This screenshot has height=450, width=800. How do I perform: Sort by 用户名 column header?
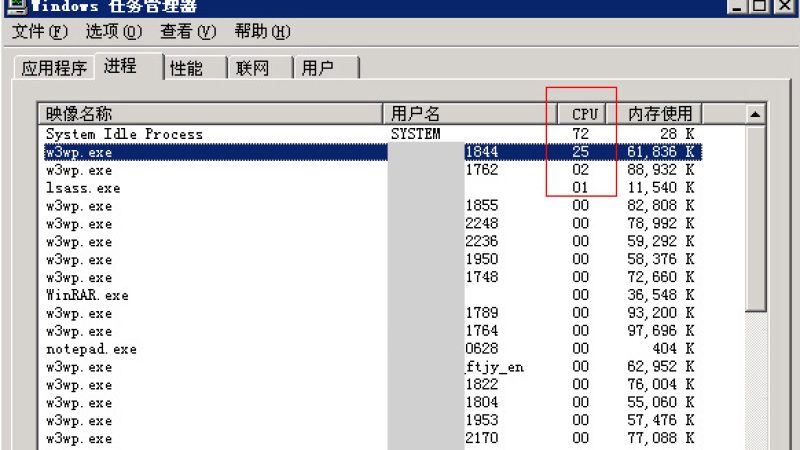pyautogui.click(x=469, y=113)
